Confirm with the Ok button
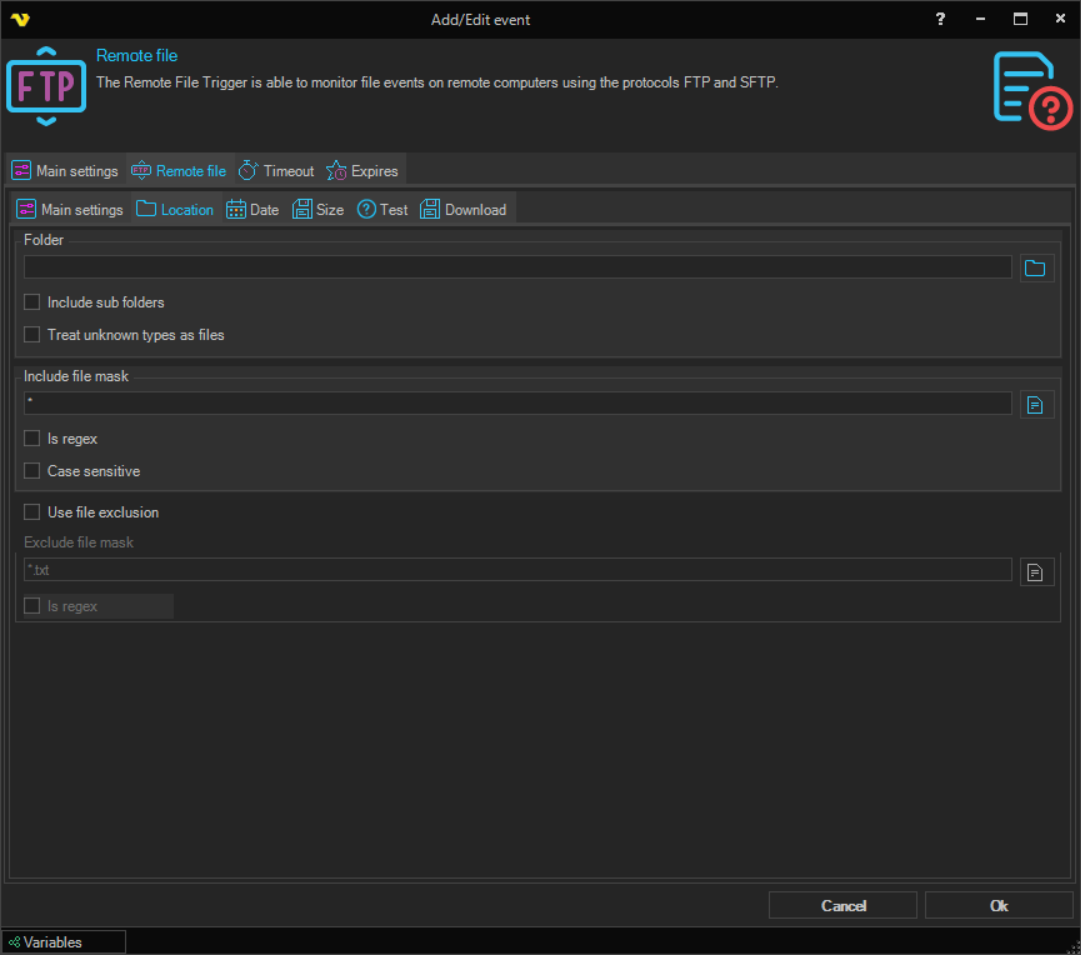The image size is (1081, 955). click(x=998, y=905)
